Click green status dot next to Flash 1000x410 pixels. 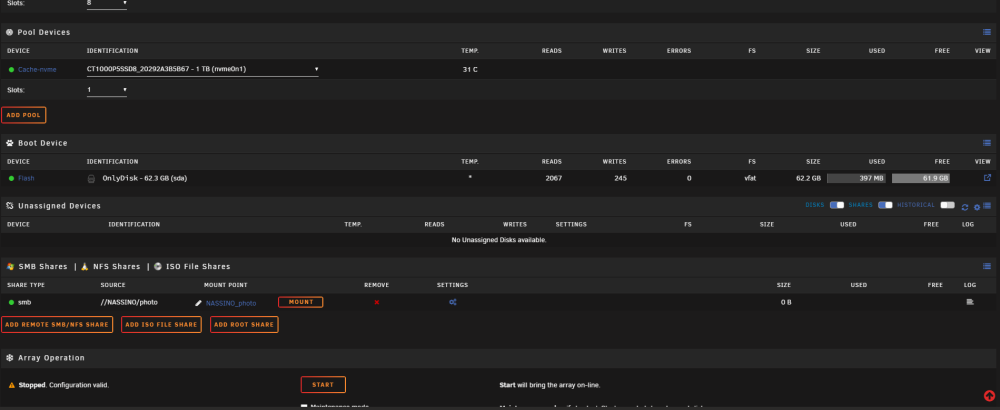pyautogui.click(x=11, y=179)
